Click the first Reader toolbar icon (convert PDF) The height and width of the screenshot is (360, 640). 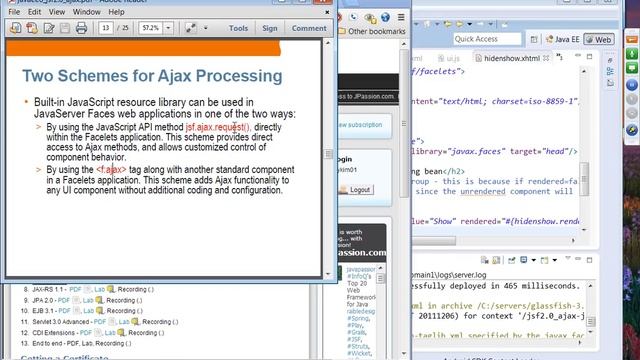coord(16,28)
